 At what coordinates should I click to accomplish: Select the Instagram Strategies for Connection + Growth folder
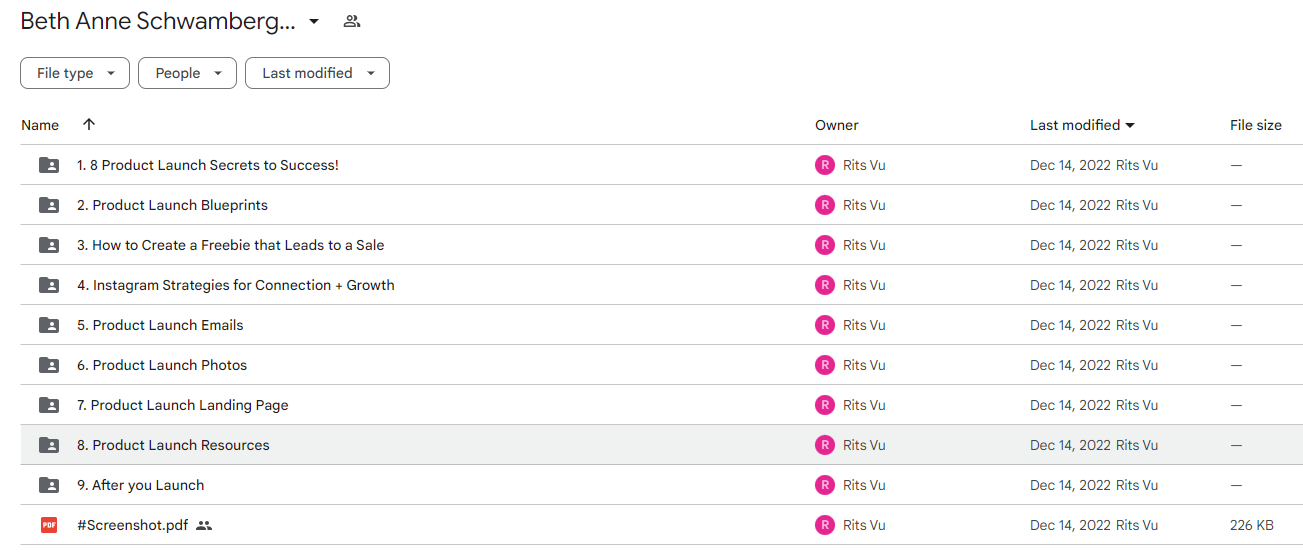click(x=661, y=285)
